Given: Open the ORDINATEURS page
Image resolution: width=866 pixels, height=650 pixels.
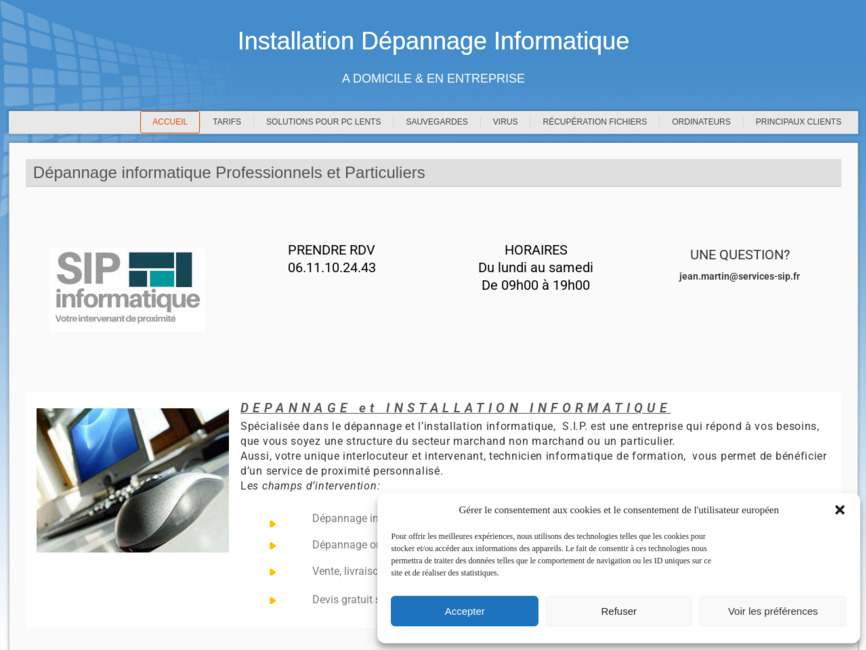Looking at the screenshot, I should (x=701, y=121).
